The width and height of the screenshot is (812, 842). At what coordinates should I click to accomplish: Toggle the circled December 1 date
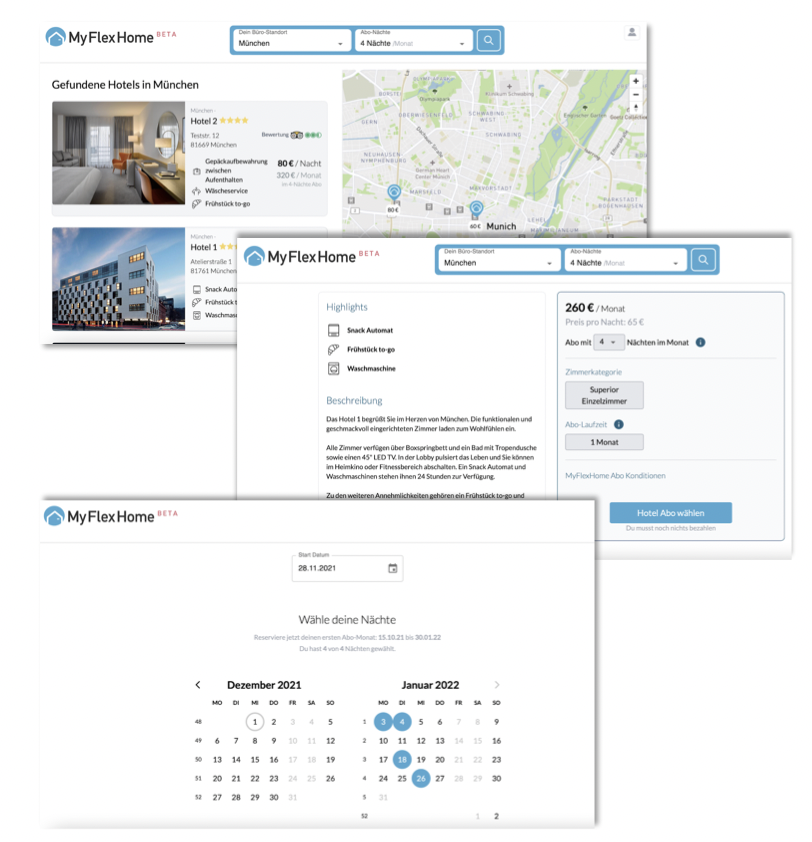point(255,722)
